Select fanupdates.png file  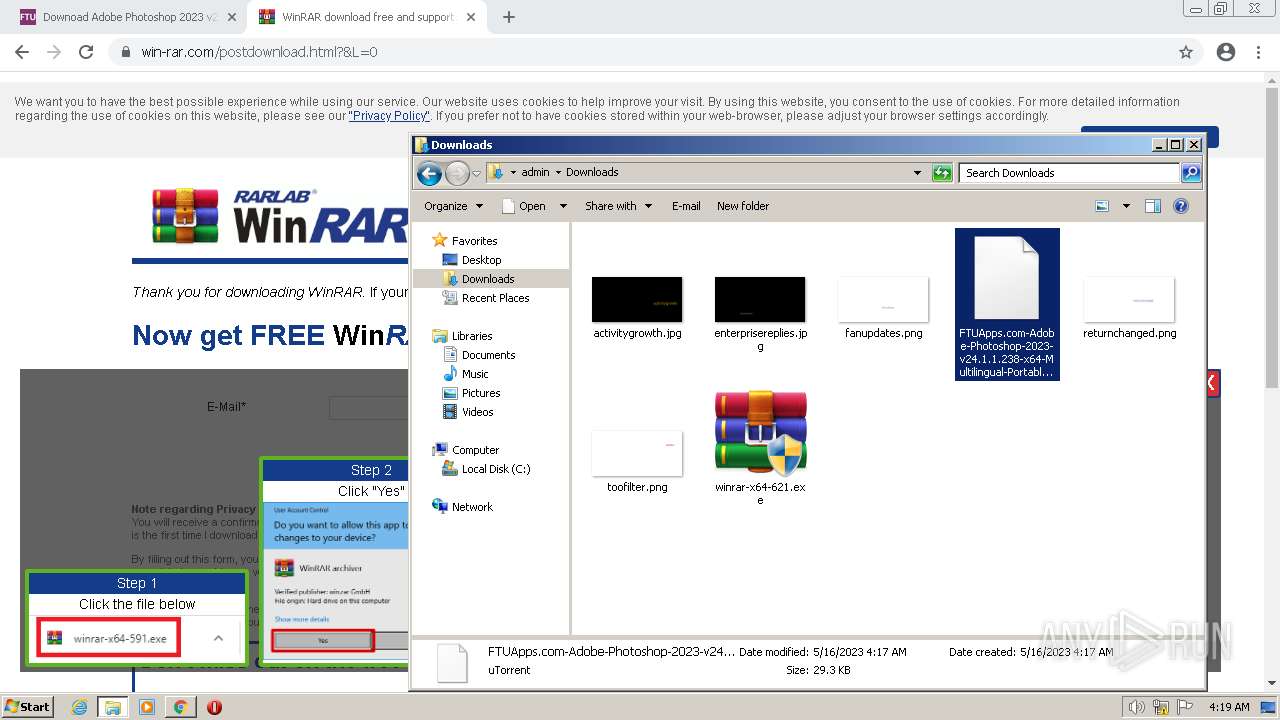883,308
